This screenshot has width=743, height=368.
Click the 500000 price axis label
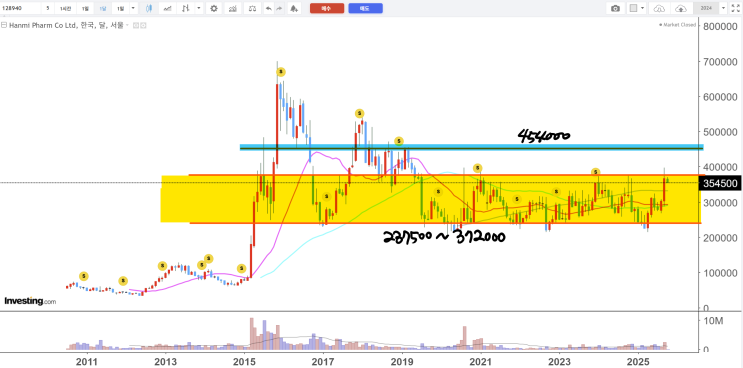721,132
